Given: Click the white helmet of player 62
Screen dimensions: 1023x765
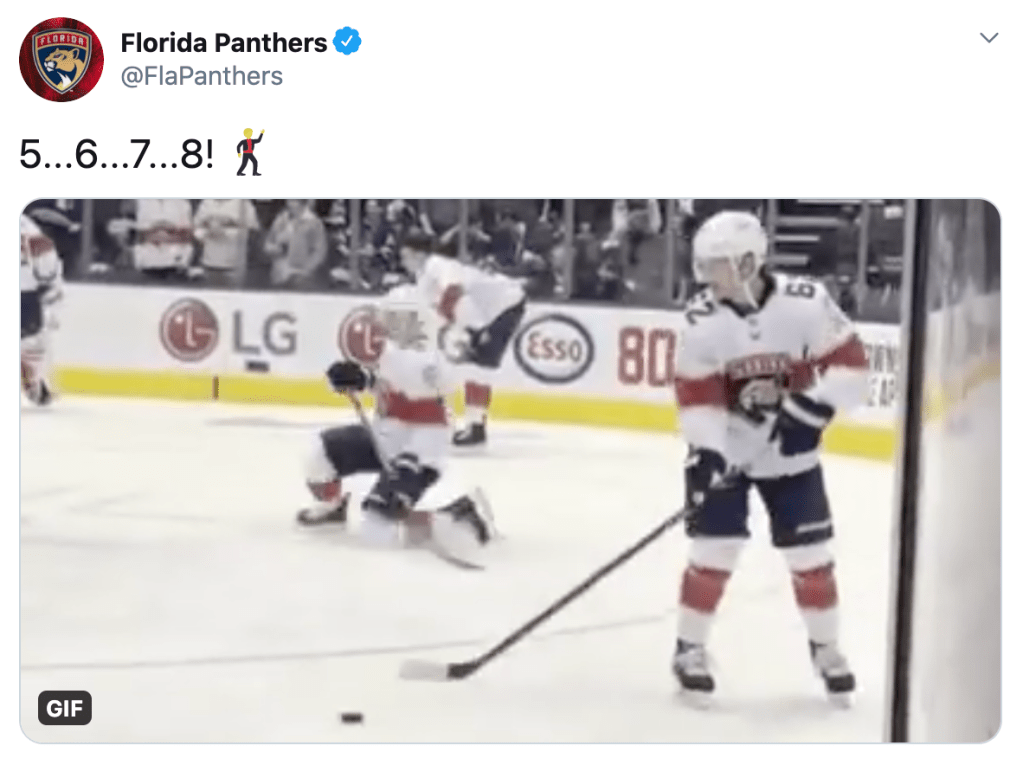Looking at the screenshot, I should (729, 240).
